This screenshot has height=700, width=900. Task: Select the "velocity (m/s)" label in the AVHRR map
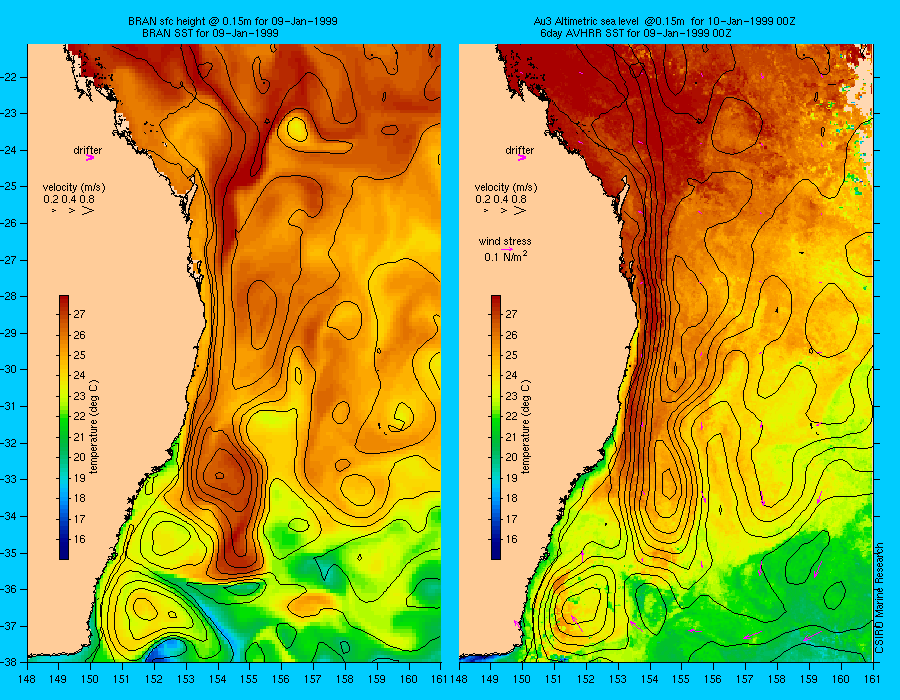coord(506,187)
